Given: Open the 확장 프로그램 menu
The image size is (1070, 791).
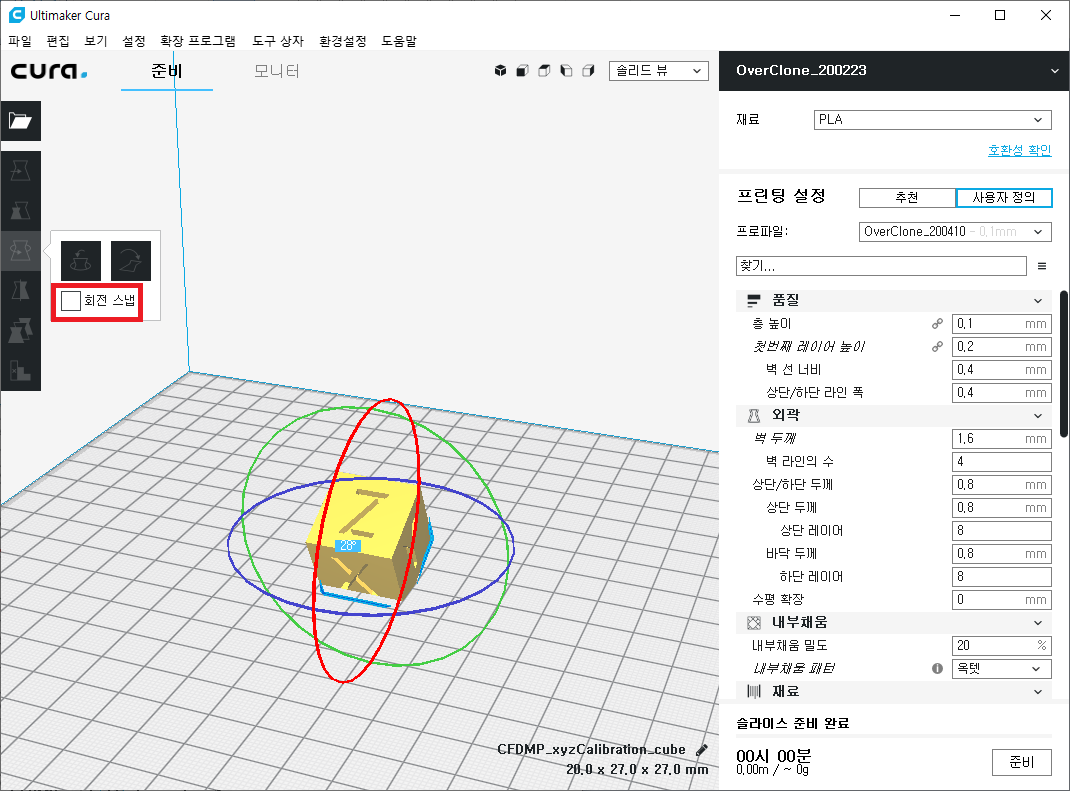Looking at the screenshot, I should click(198, 41).
